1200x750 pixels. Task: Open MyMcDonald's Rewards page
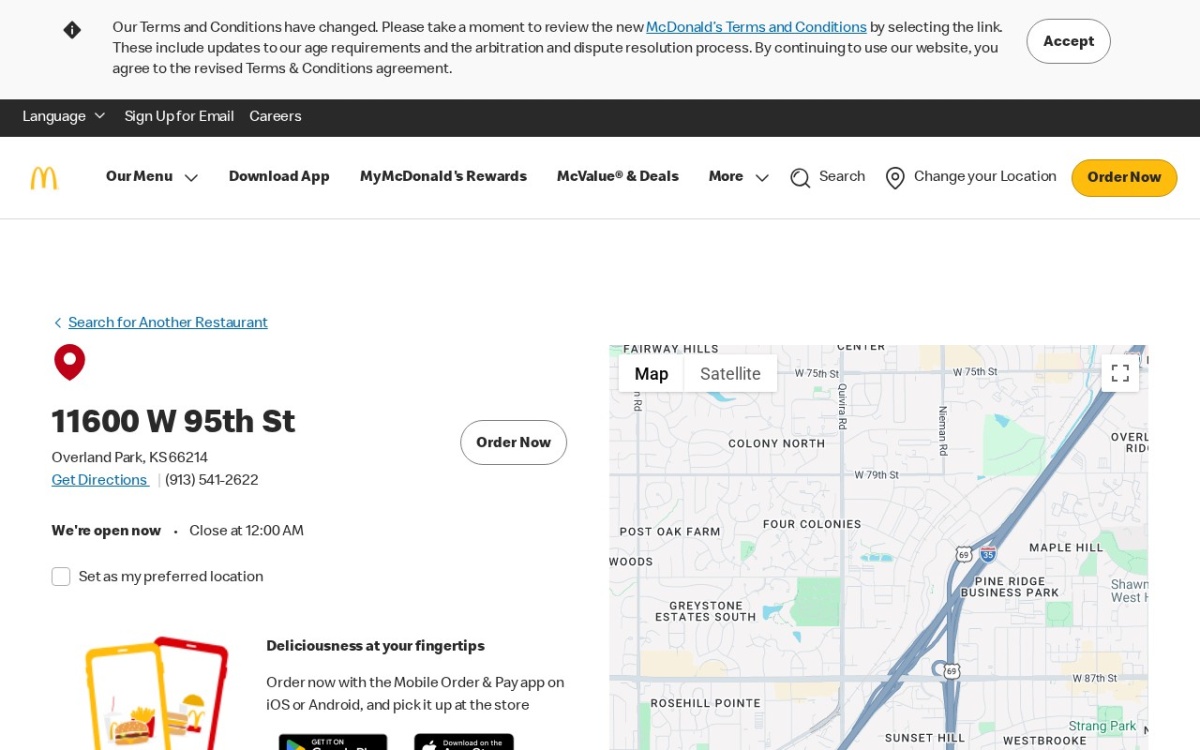pos(443,177)
